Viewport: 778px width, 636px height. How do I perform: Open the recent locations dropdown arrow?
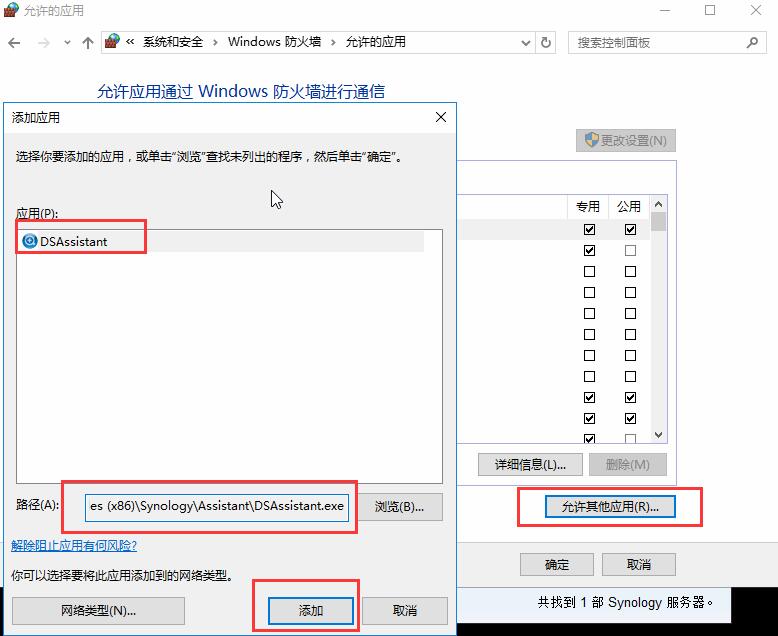tap(67, 43)
